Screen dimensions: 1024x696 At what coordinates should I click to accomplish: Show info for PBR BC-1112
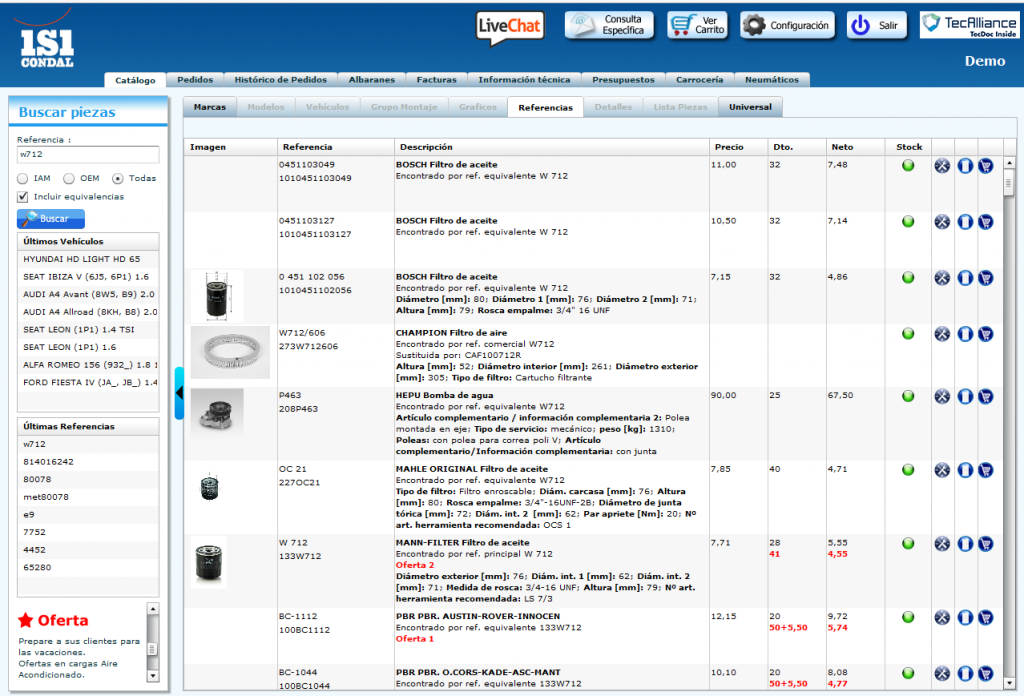[965, 618]
